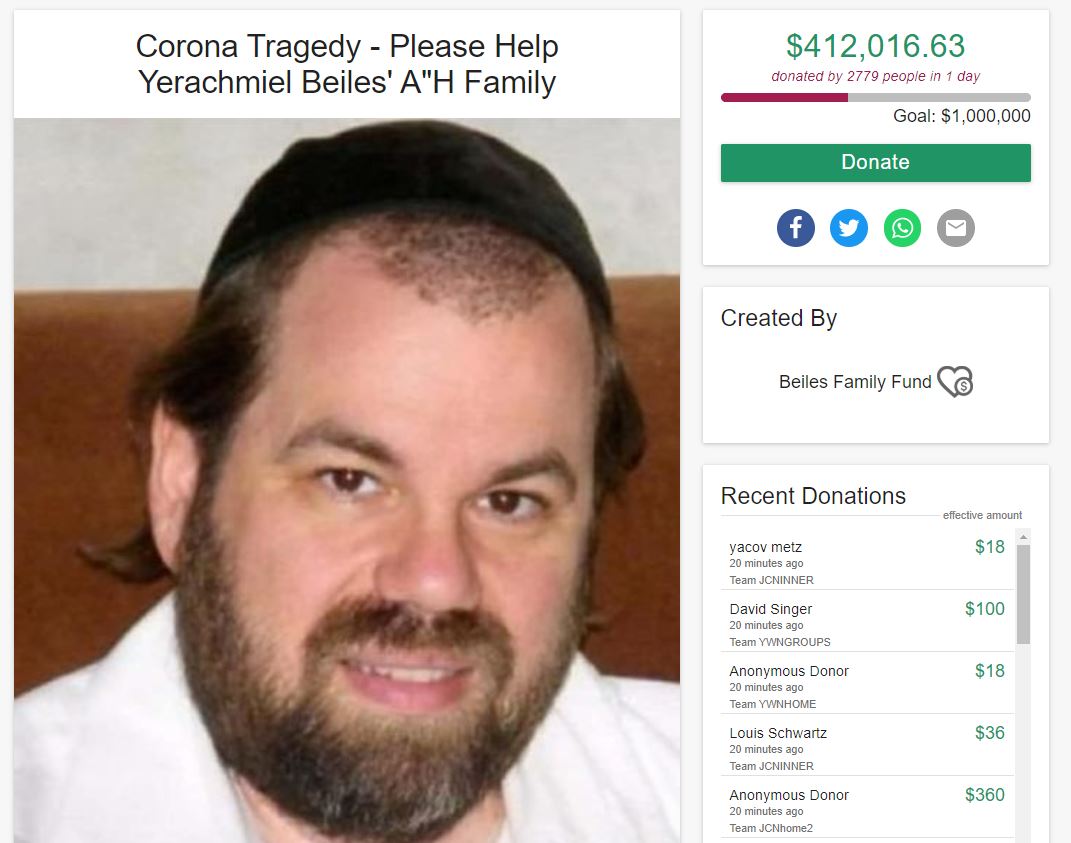The width and height of the screenshot is (1071, 843).
Task: Click the Recent Donations scrollbar thumb
Action: click(x=1023, y=594)
